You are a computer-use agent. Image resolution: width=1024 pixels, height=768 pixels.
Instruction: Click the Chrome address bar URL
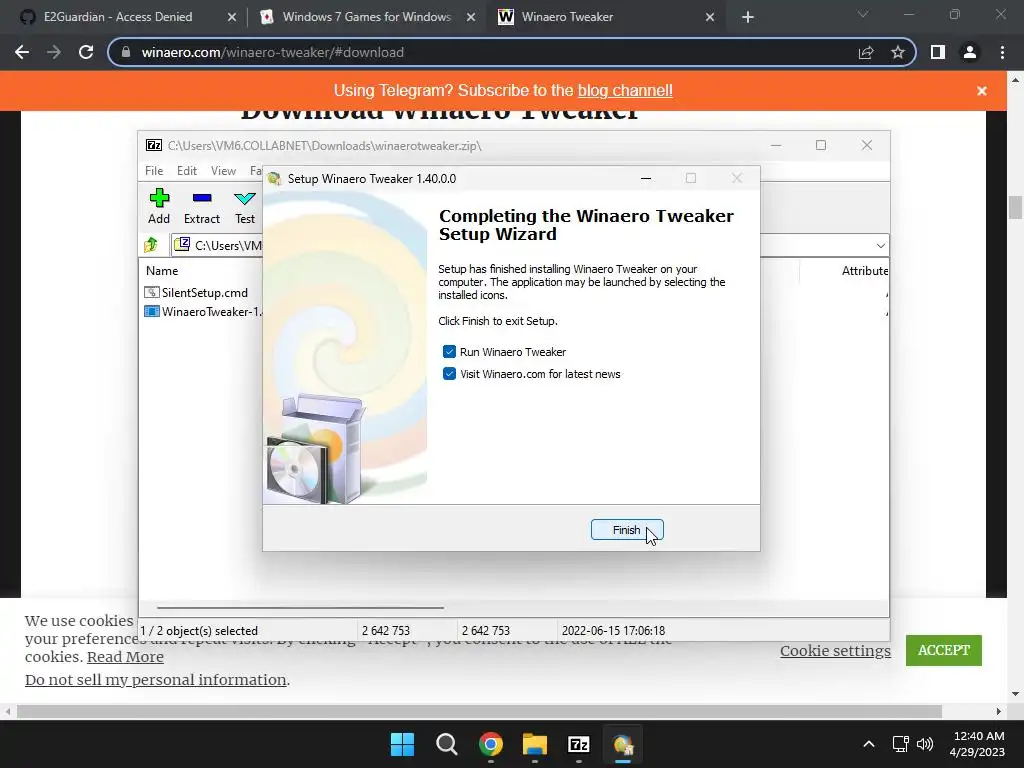(272, 52)
